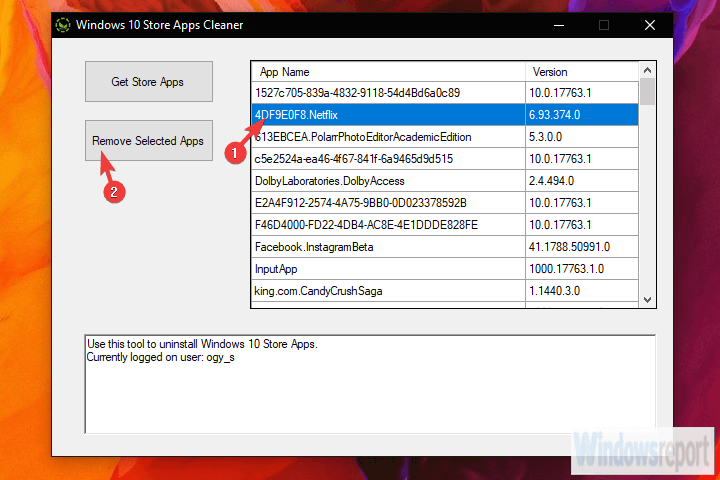
Task: Click scroll down arrow of app list
Action: point(647,299)
